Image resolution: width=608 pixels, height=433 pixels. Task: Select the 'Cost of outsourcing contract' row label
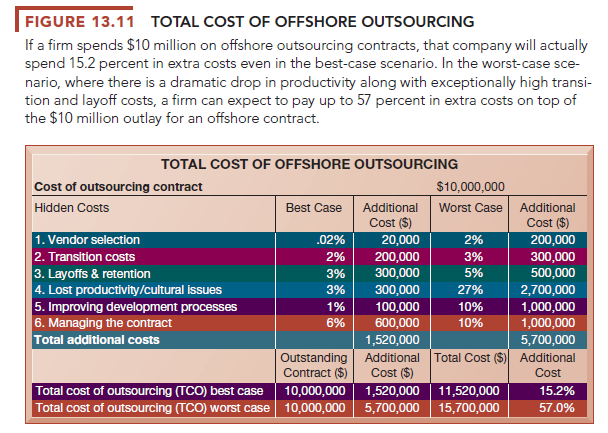click(119, 186)
